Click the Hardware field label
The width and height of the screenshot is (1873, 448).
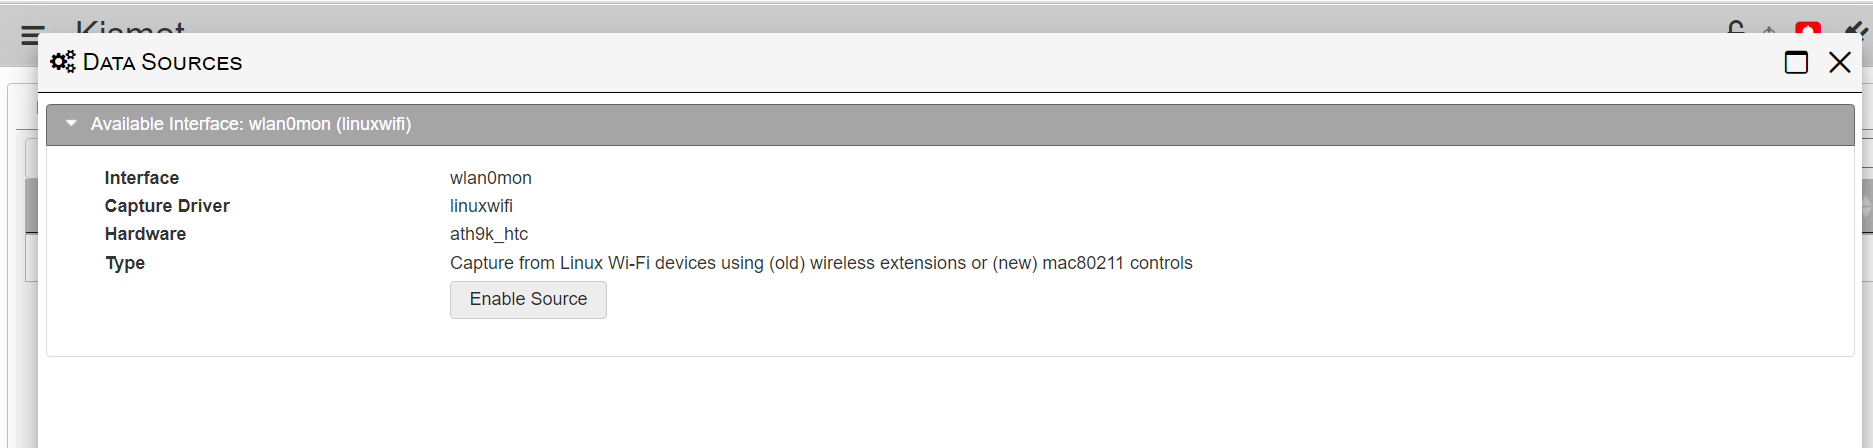145,234
